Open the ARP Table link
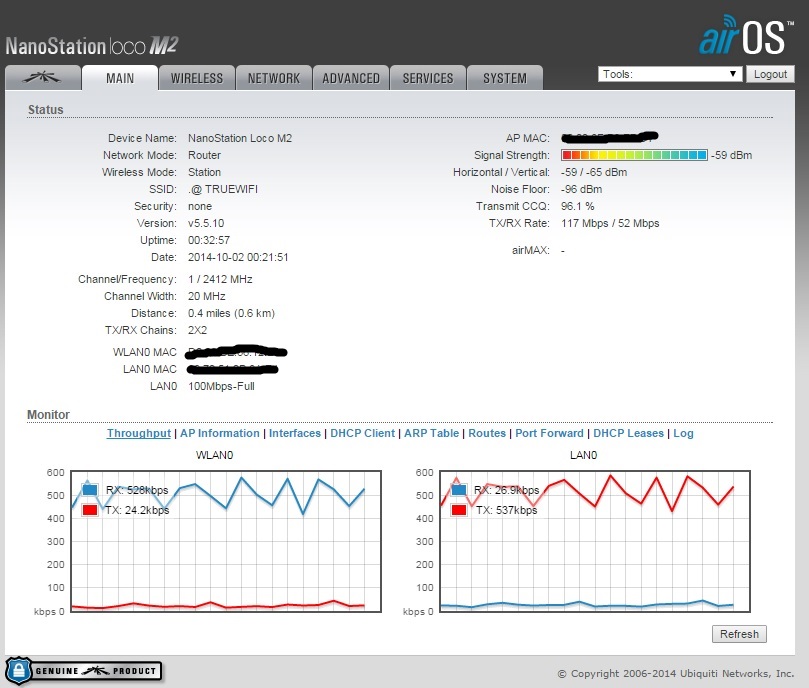The width and height of the screenshot is (809, 688). click(x=431, y=433)
